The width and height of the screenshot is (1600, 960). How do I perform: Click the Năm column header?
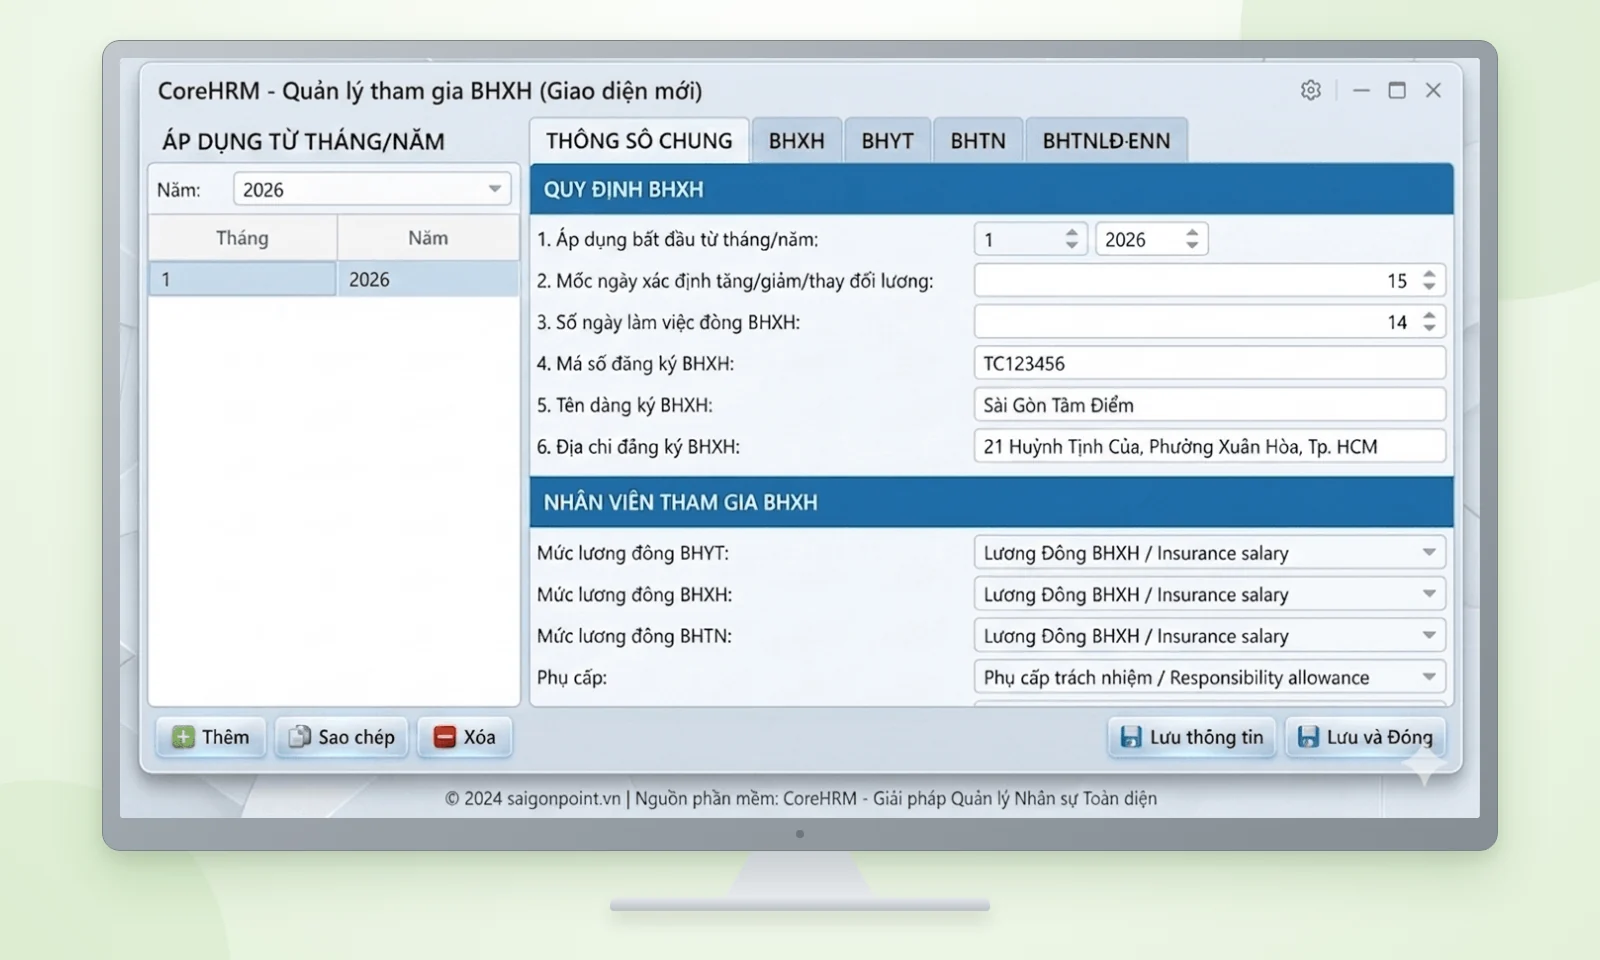click(x=428, y=238)
